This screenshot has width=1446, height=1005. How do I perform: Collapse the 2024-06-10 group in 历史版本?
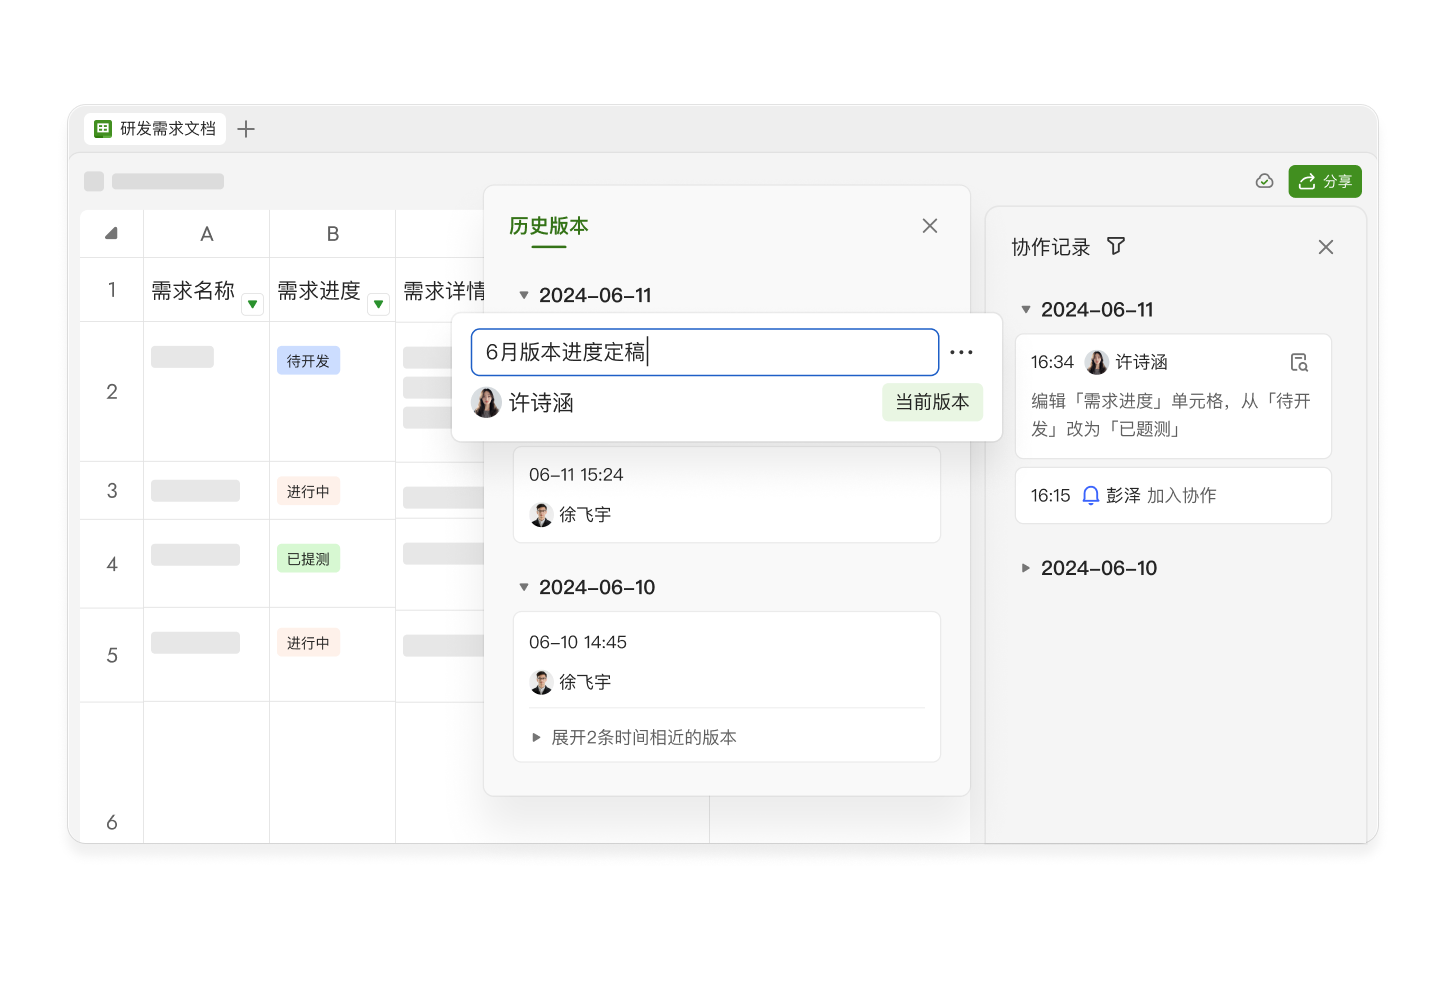tap(523, 587)
